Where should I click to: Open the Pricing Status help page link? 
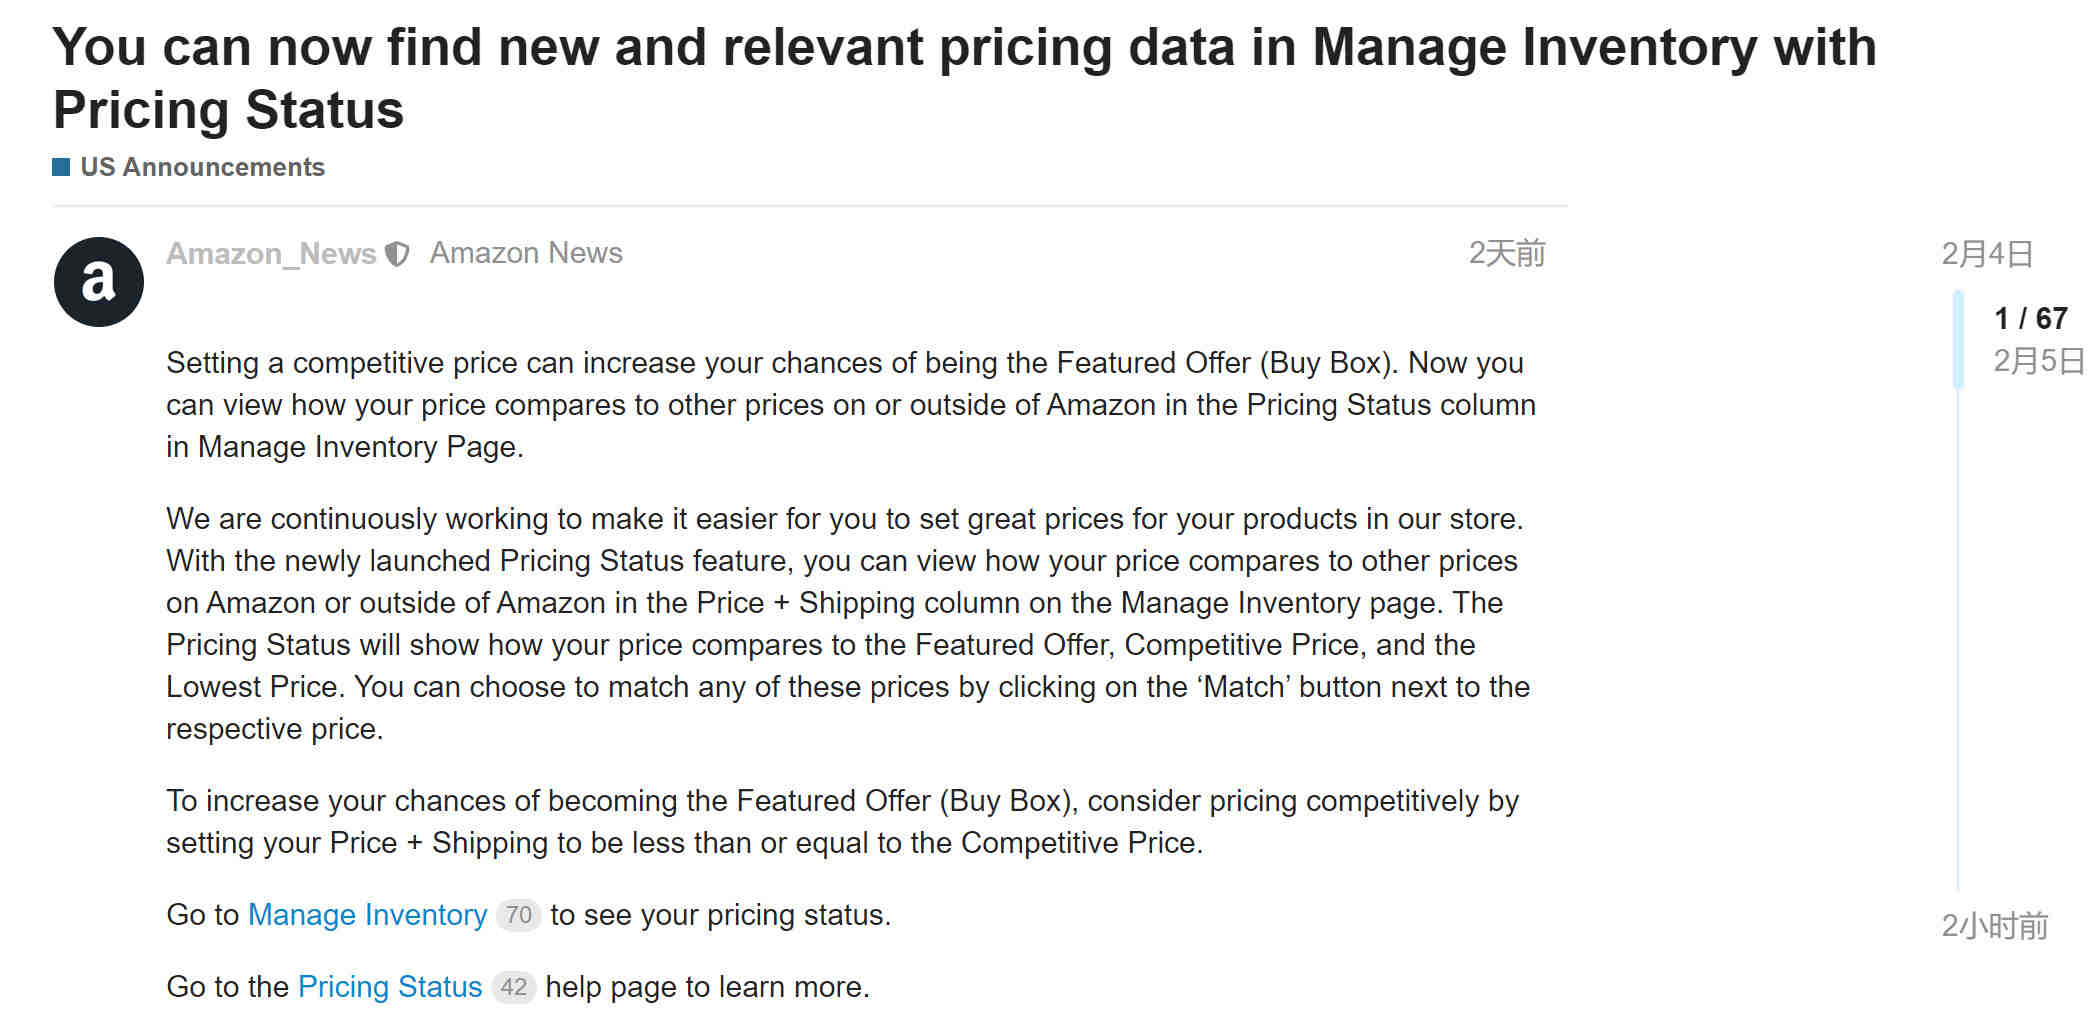[x=390, y=987]
